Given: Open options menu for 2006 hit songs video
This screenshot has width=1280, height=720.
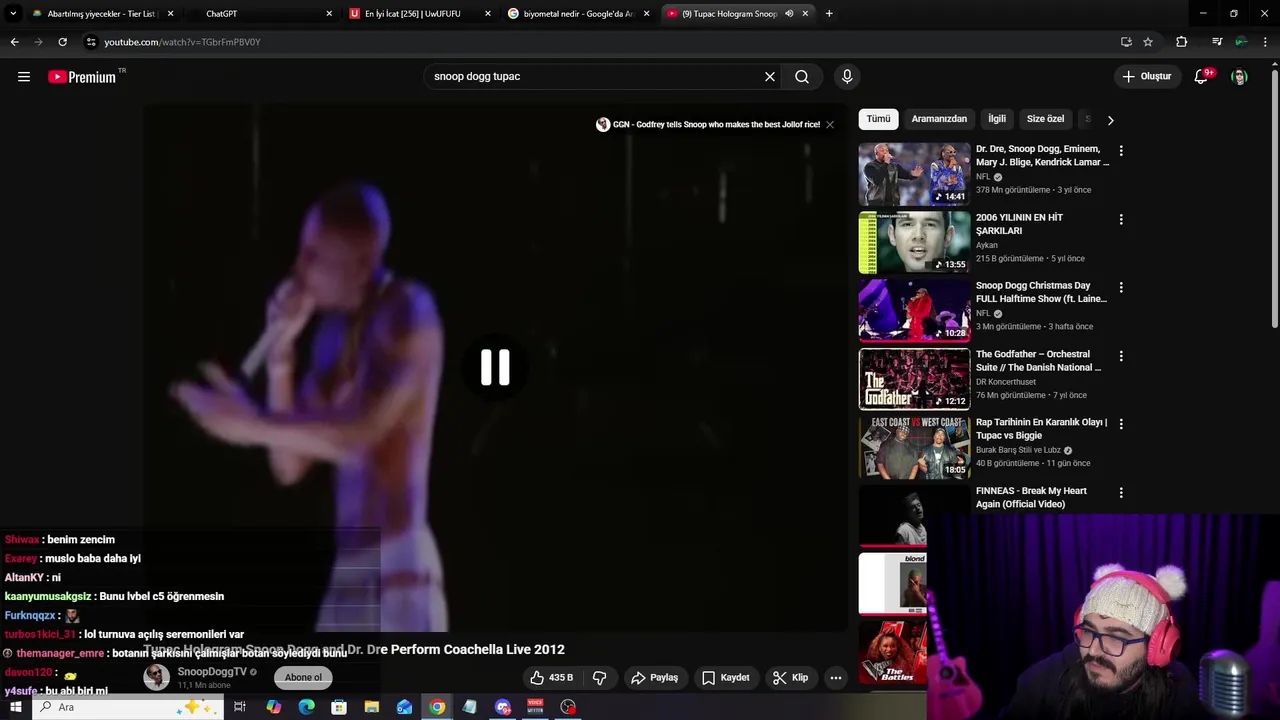Looking at the screenshot, I should pyautogui.click(x=1121, y=219).
